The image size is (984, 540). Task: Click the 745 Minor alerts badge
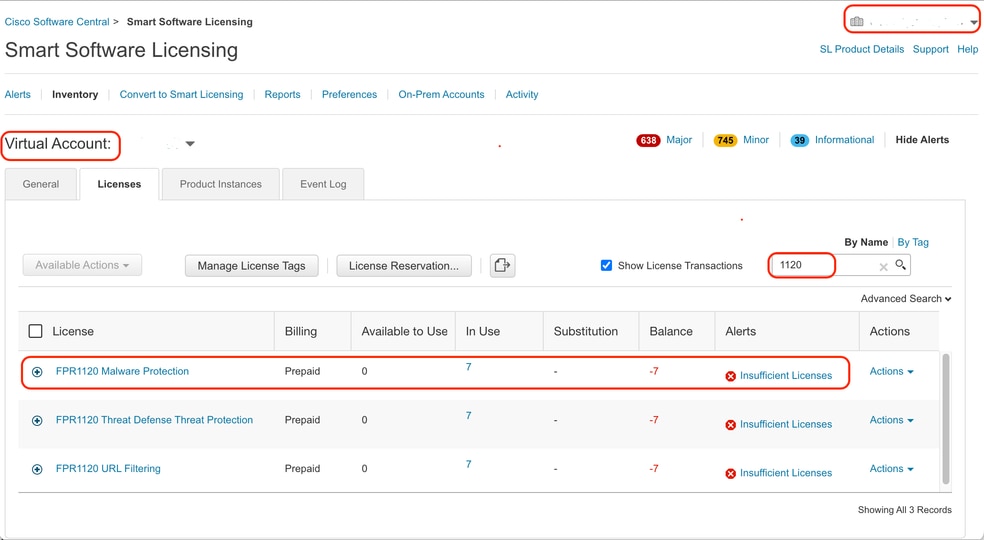coord(725,140)
